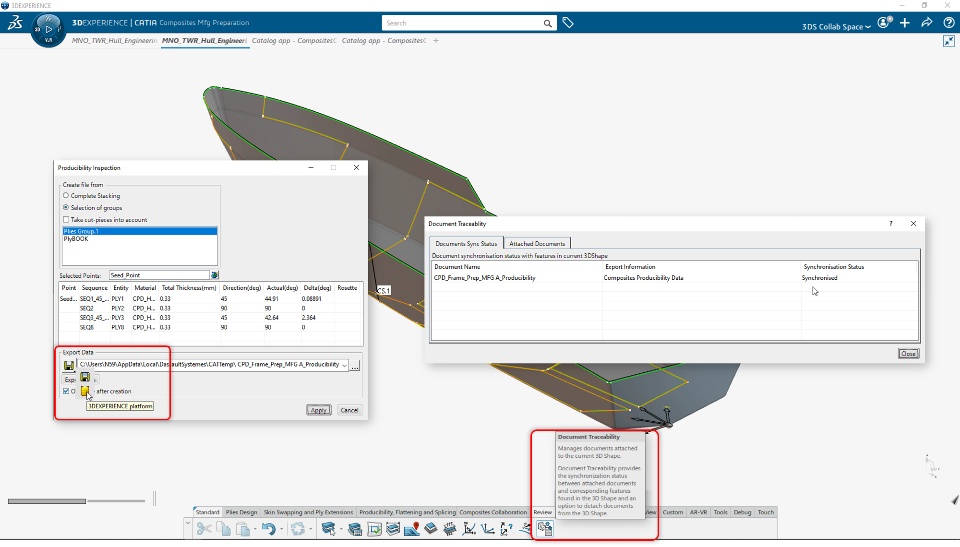Open Producibility, Flattening and Splicing tab
This screenshot has height=547, width=960.
coord(407,512)
